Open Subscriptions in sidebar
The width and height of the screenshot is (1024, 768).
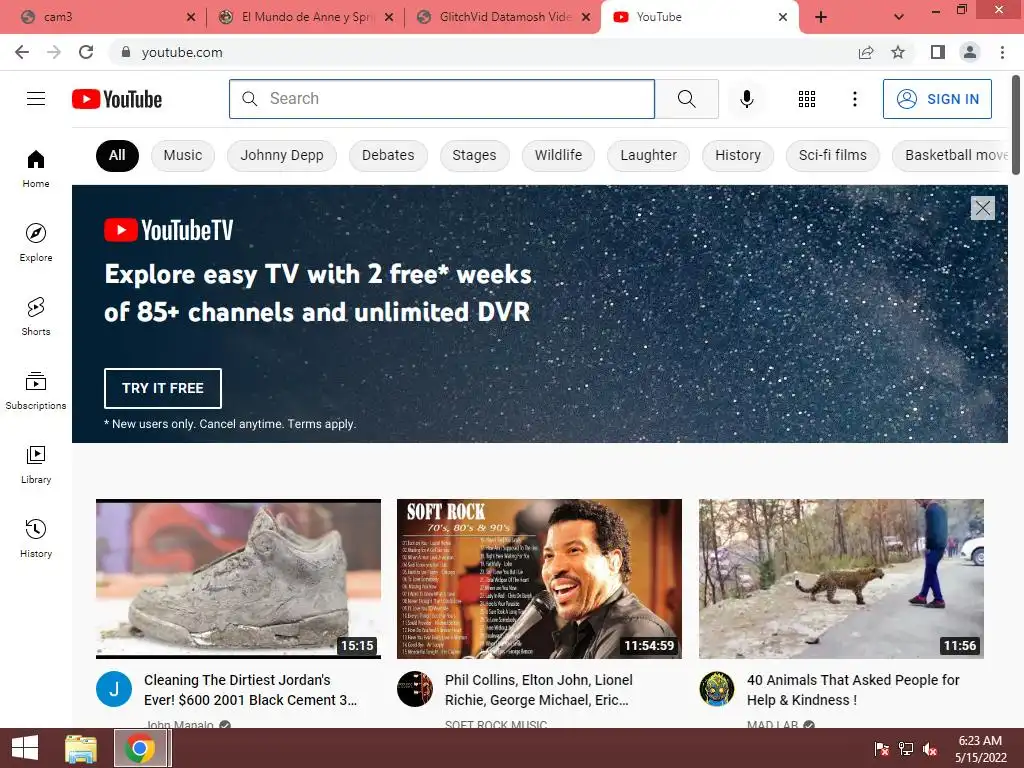36,390
